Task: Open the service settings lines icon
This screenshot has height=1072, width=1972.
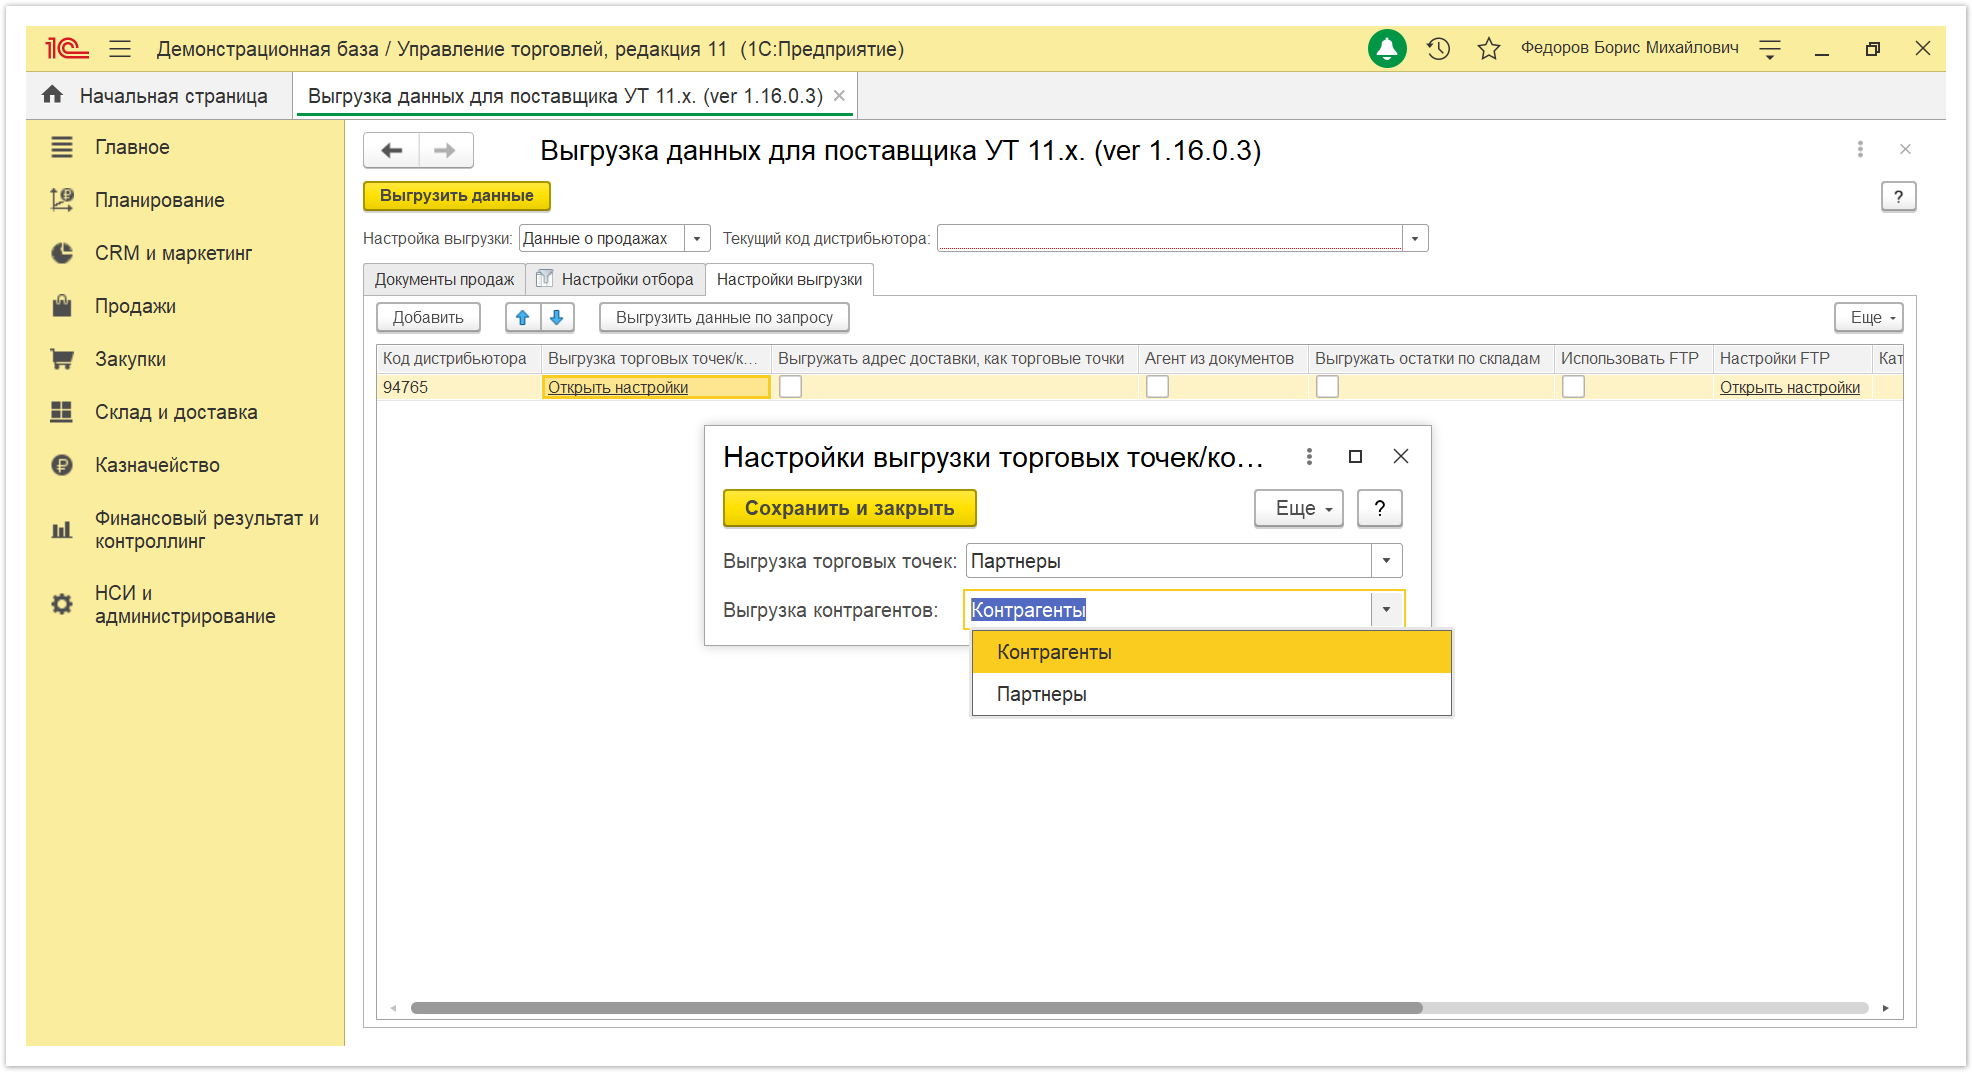Action: point(1770,48)
